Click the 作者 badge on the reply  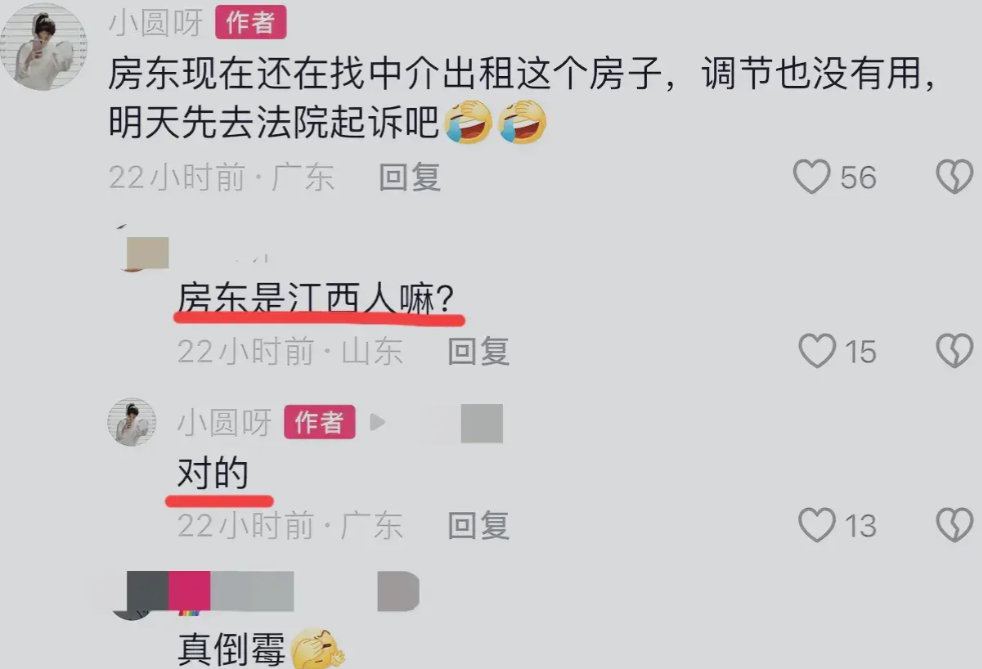[x=319, y=422]
